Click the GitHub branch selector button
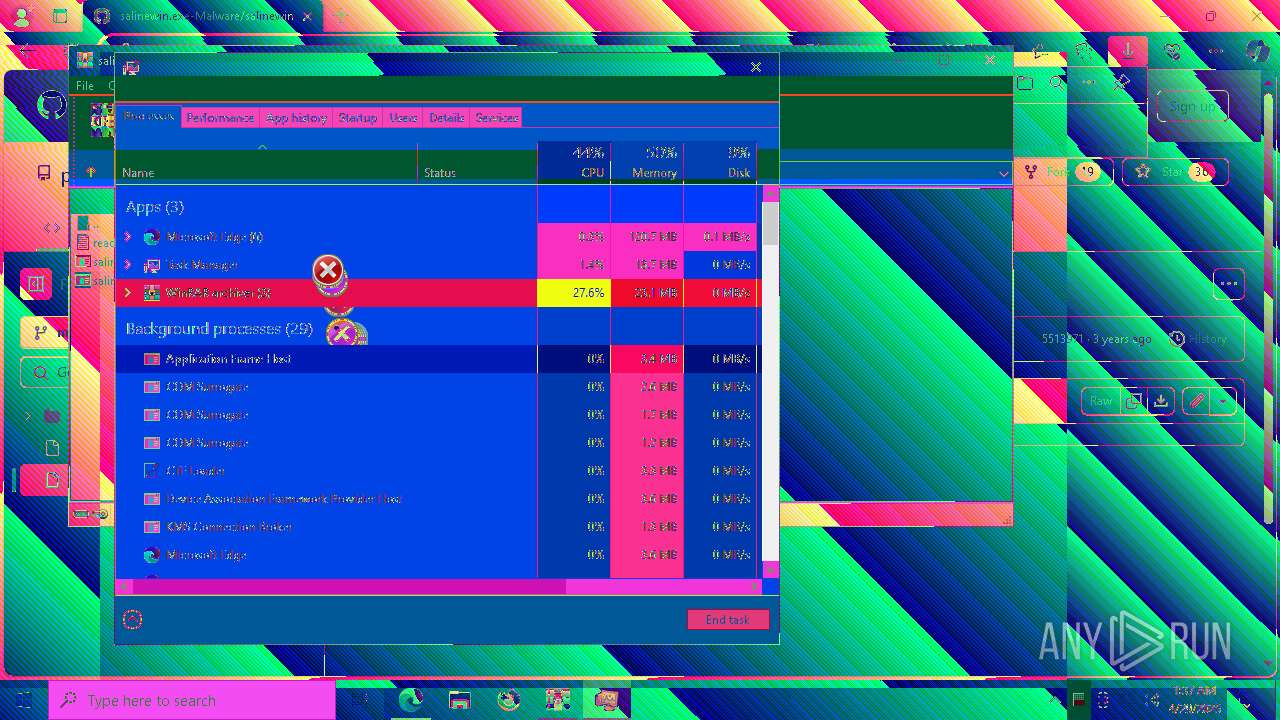The height and width of the screenshot is (720, 1280). [45, 333]
